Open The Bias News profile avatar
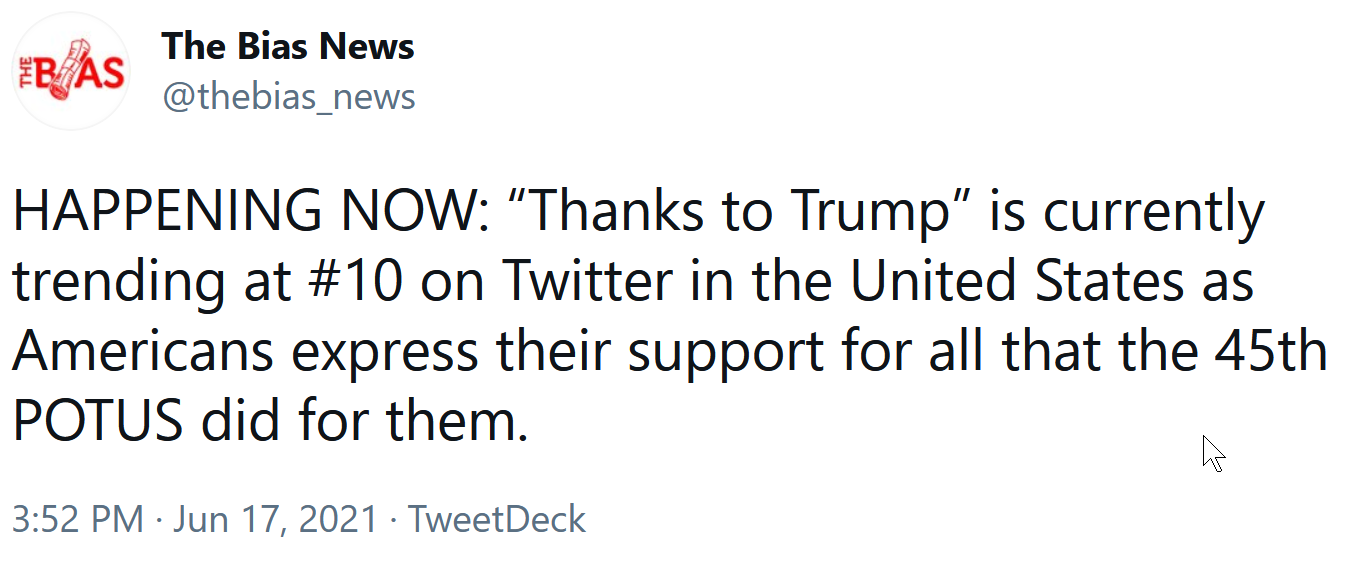 pyautogui.click(x=72, y=72)
